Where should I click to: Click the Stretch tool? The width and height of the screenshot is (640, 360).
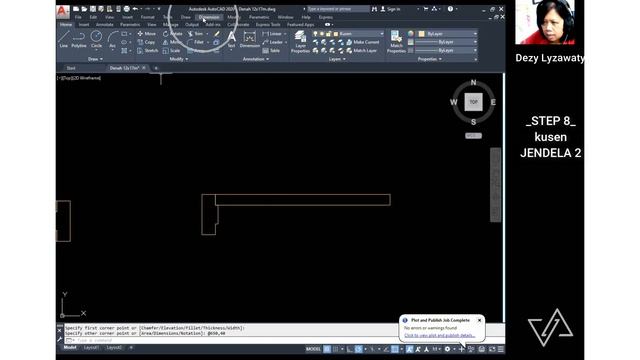click(x=147, y=51)
